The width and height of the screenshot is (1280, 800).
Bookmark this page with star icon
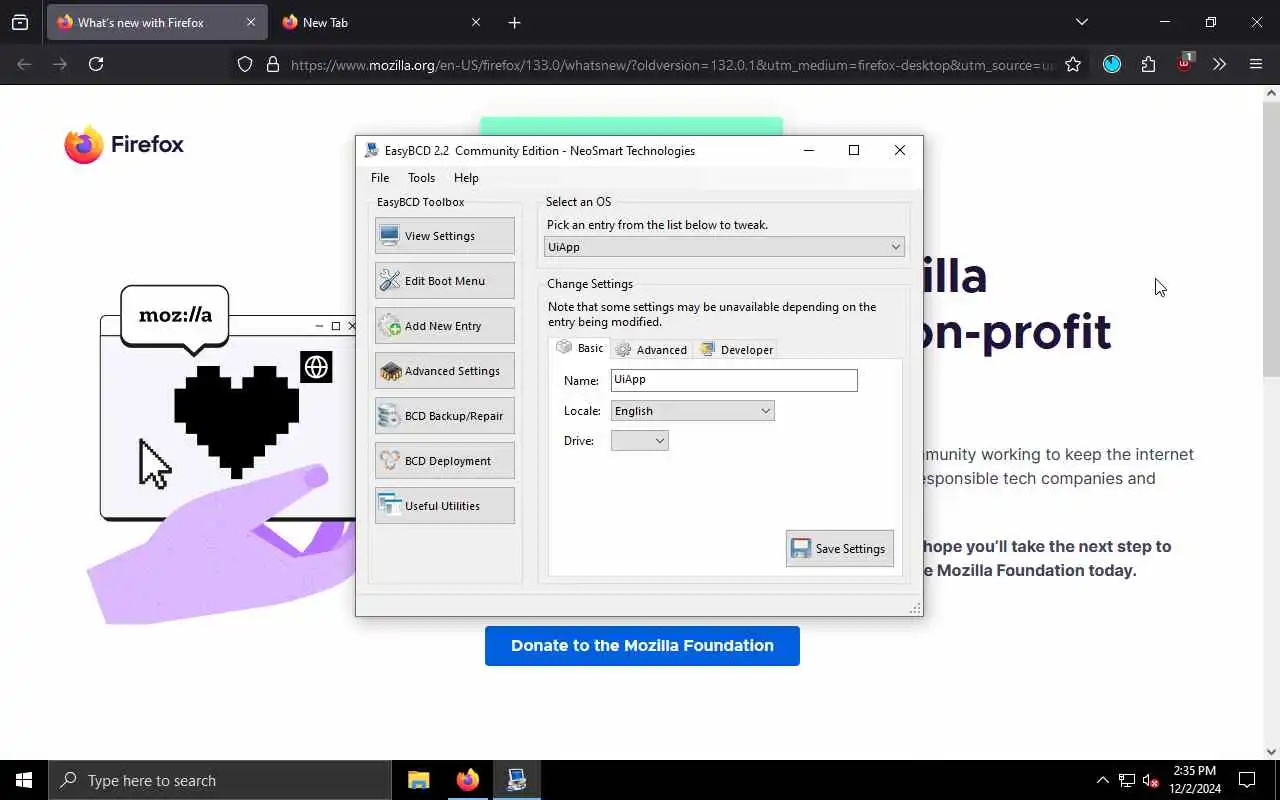pyautogui.click(x=1073, y=64)
